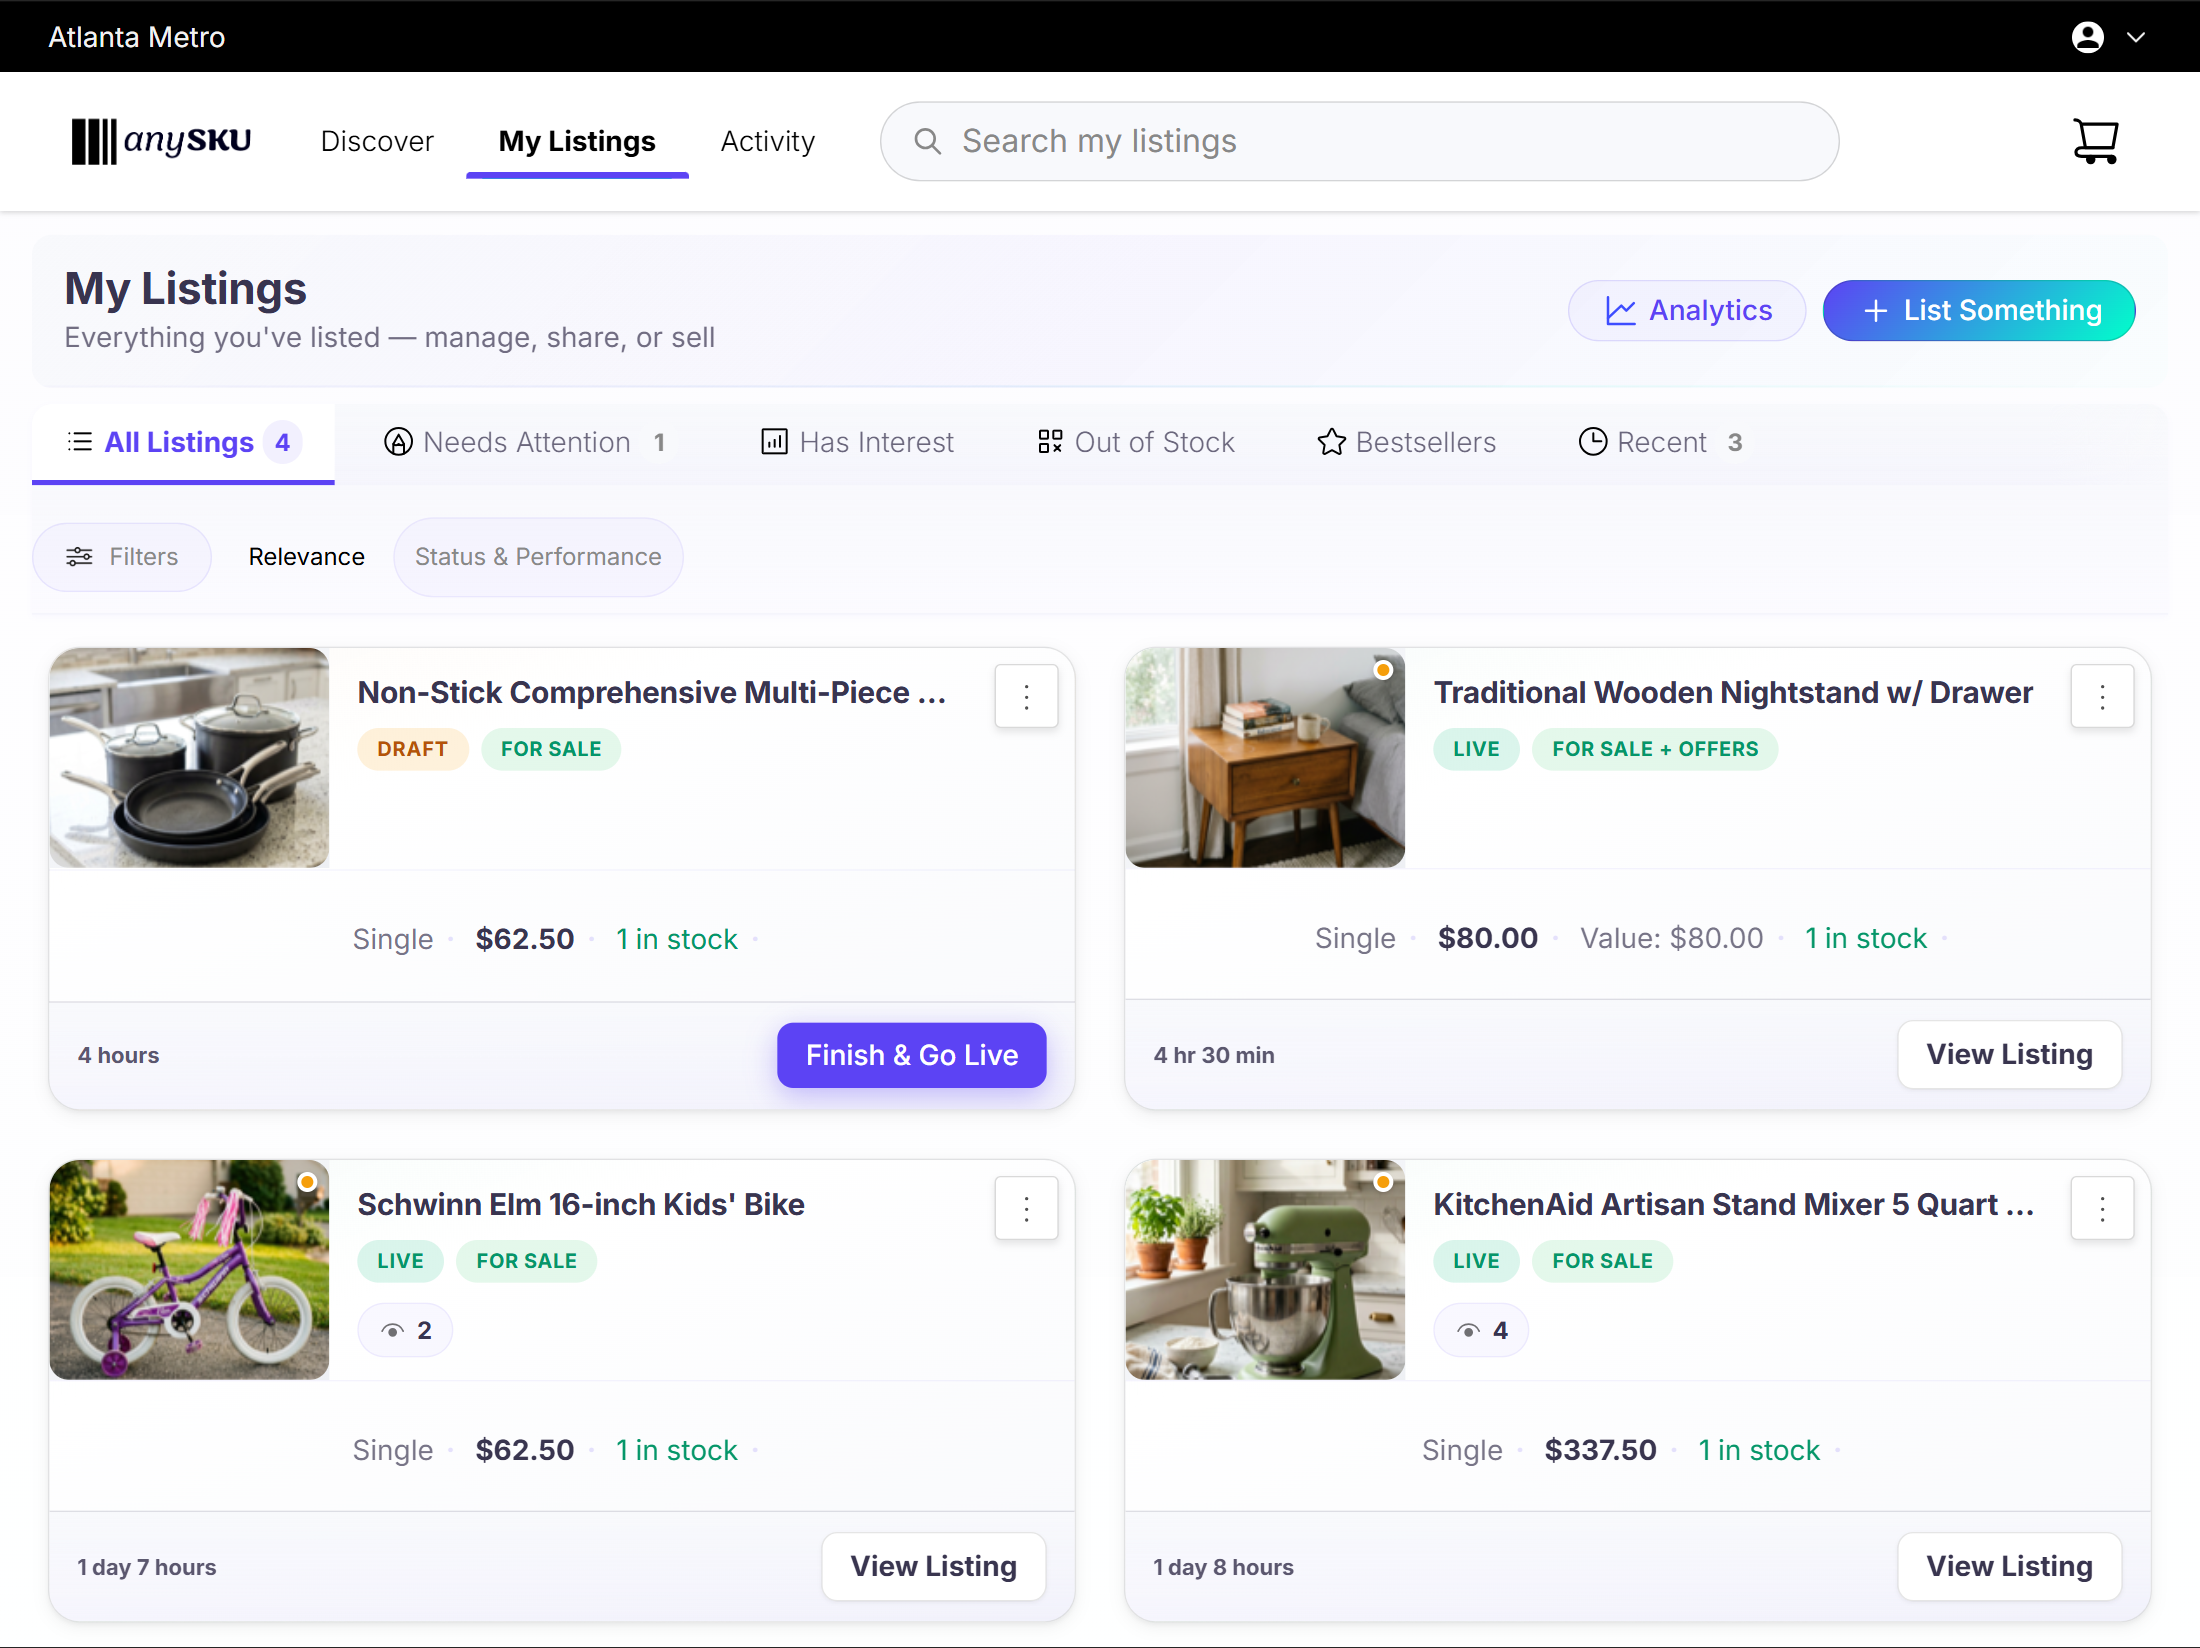Click the account profile icon
Image resolution: width=2200 pixels, height=1648 pixels.
click(2089, 36)
